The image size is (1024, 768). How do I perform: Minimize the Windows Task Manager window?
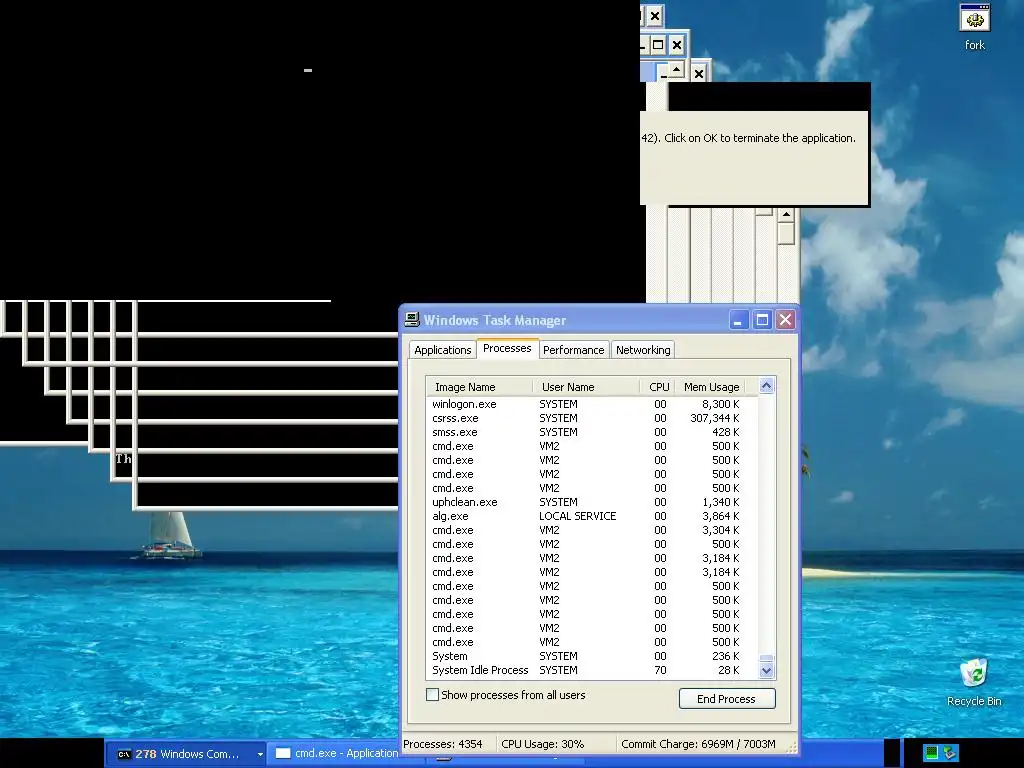tap(739, 320)
